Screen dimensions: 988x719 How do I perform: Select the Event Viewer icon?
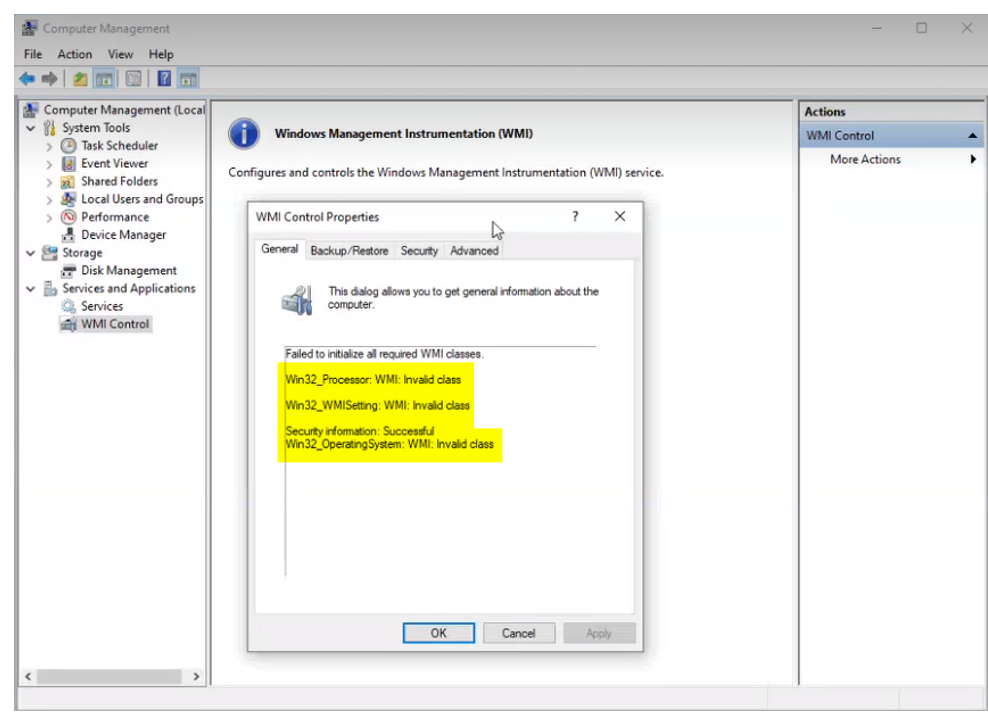coord(68,164)
